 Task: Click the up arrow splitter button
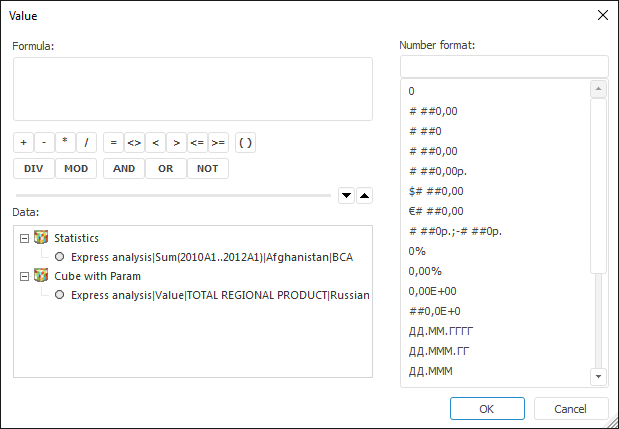364,195
